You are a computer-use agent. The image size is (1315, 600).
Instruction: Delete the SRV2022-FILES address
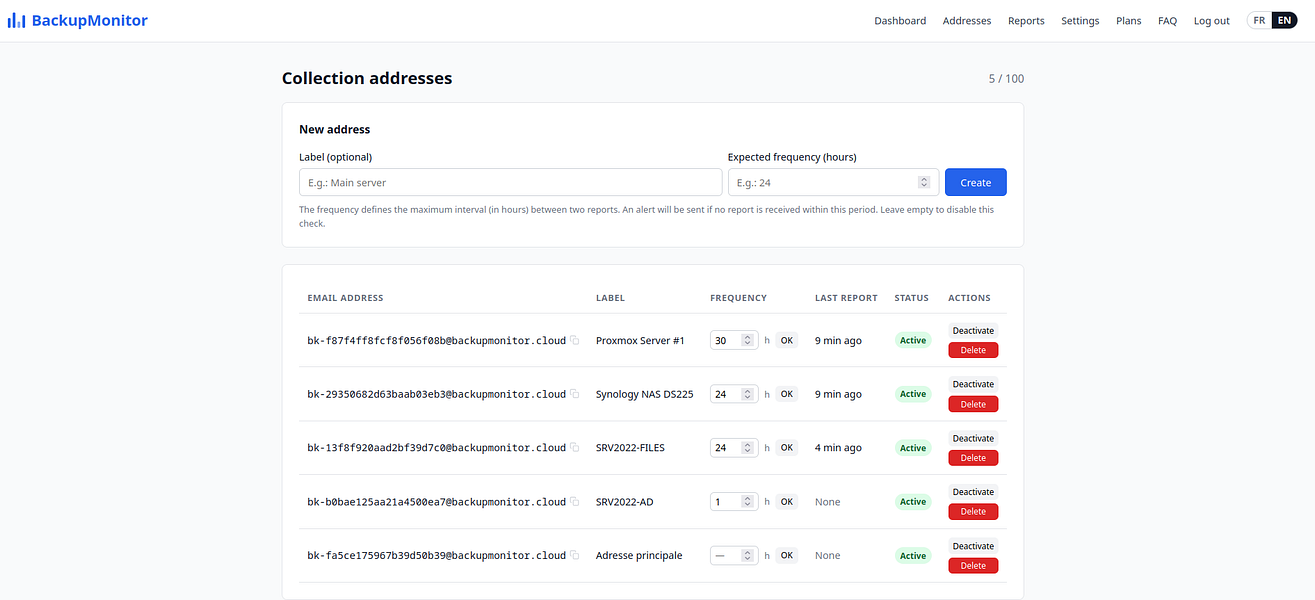click(x=973, y=458)
